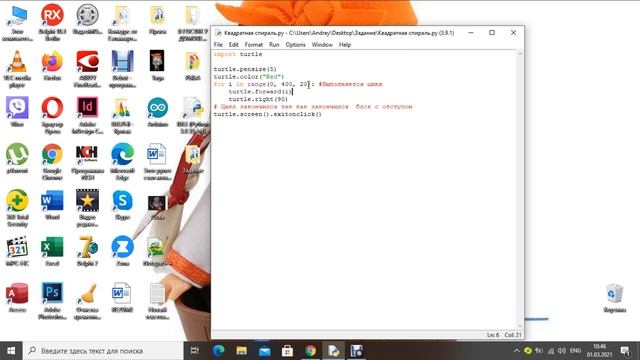Open the notification center icon

click(x=626, y=351)
